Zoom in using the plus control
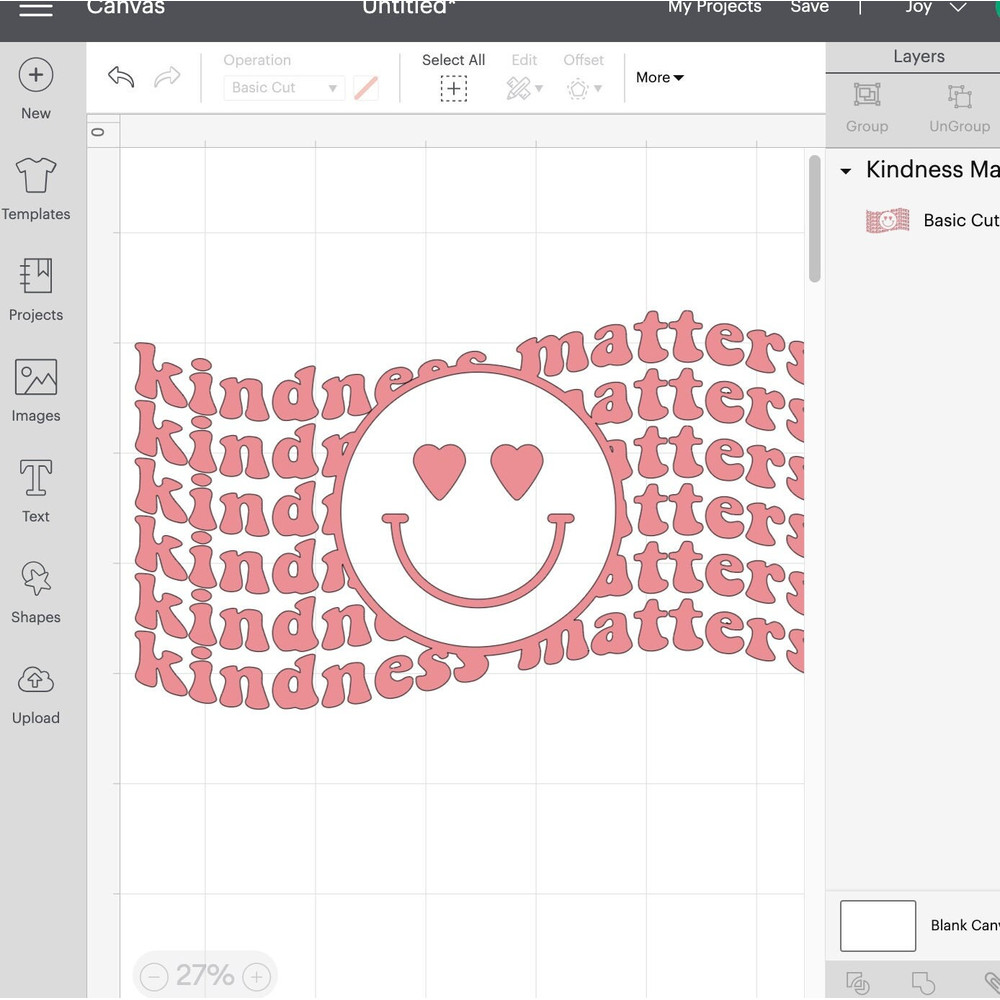Image resolution: width=1000 pixels, height=1000 pixels. [256, 975]
